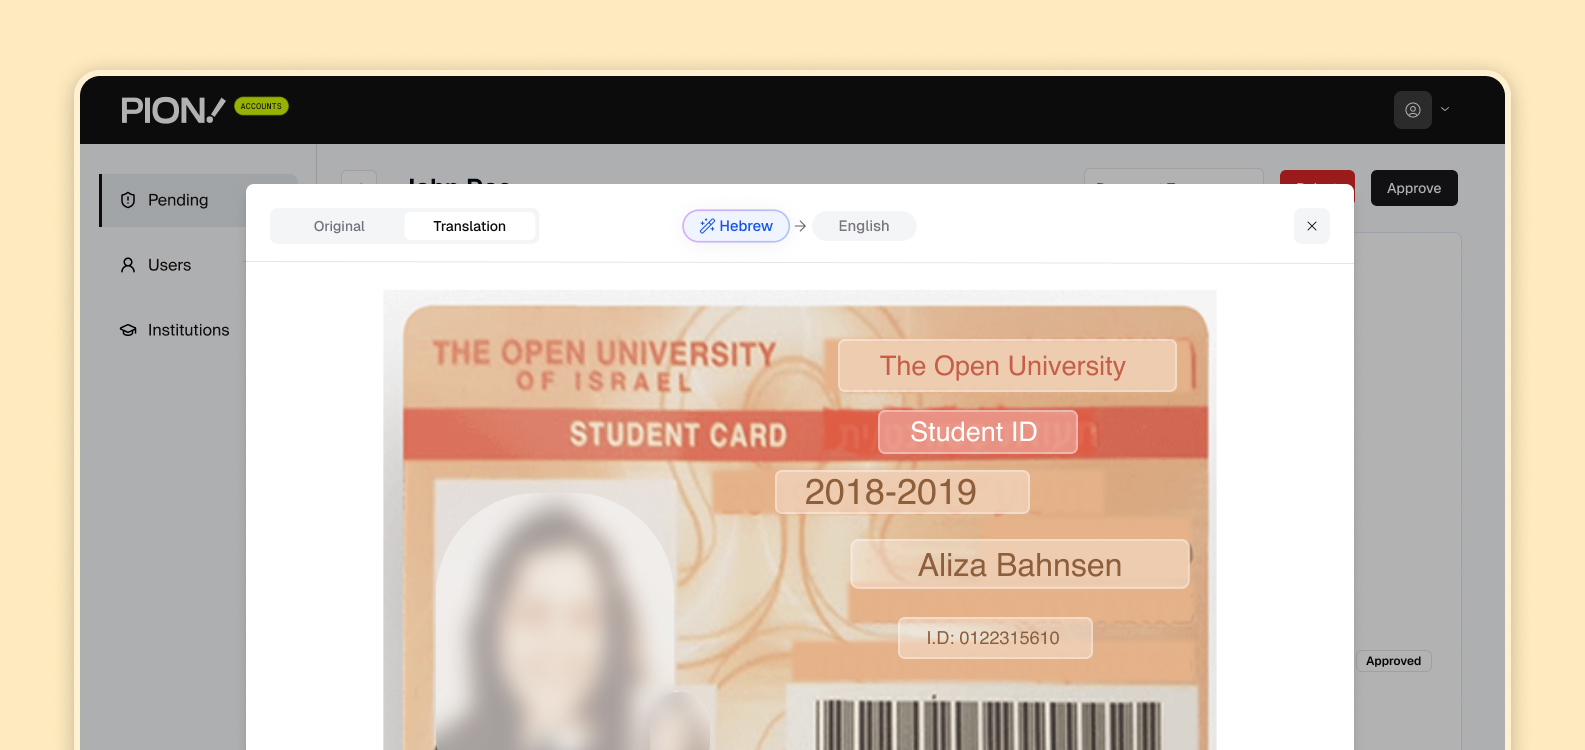This screenshot has height=750, width=1585.
Task: Close the translation dialog with X
Action: (1311, 226)
